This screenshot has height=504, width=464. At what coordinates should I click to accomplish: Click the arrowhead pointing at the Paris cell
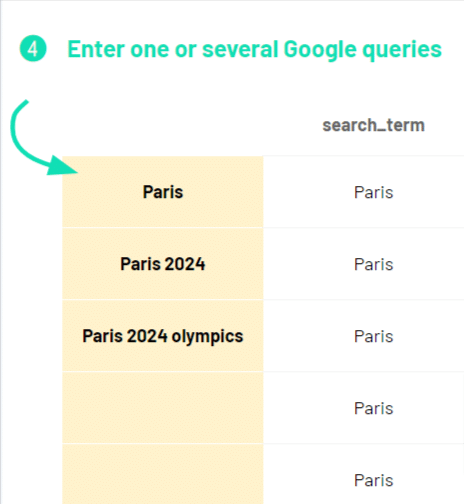(x=63, y=166)
